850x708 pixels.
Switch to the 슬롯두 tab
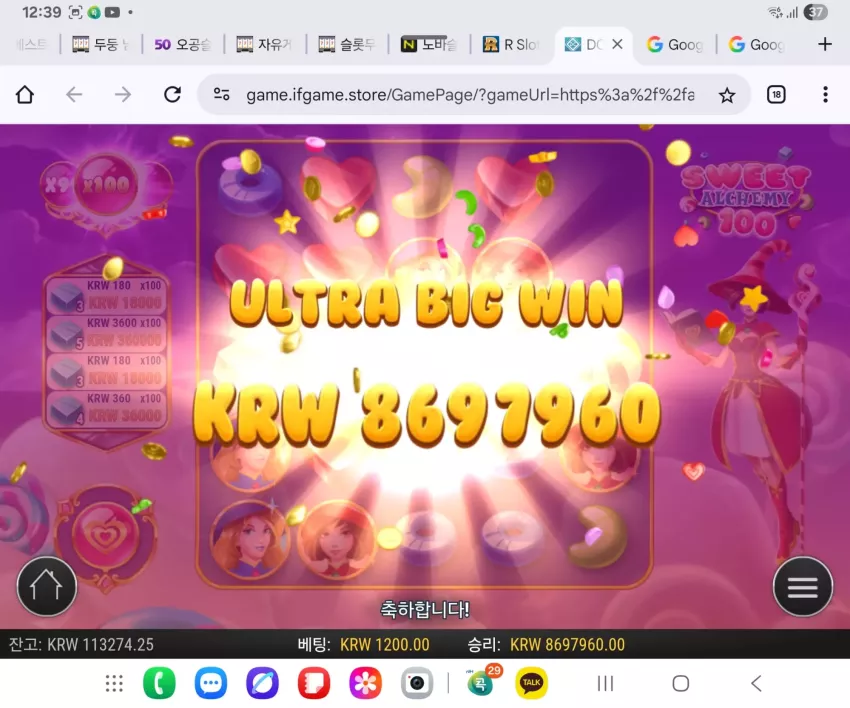coord(347,44)
